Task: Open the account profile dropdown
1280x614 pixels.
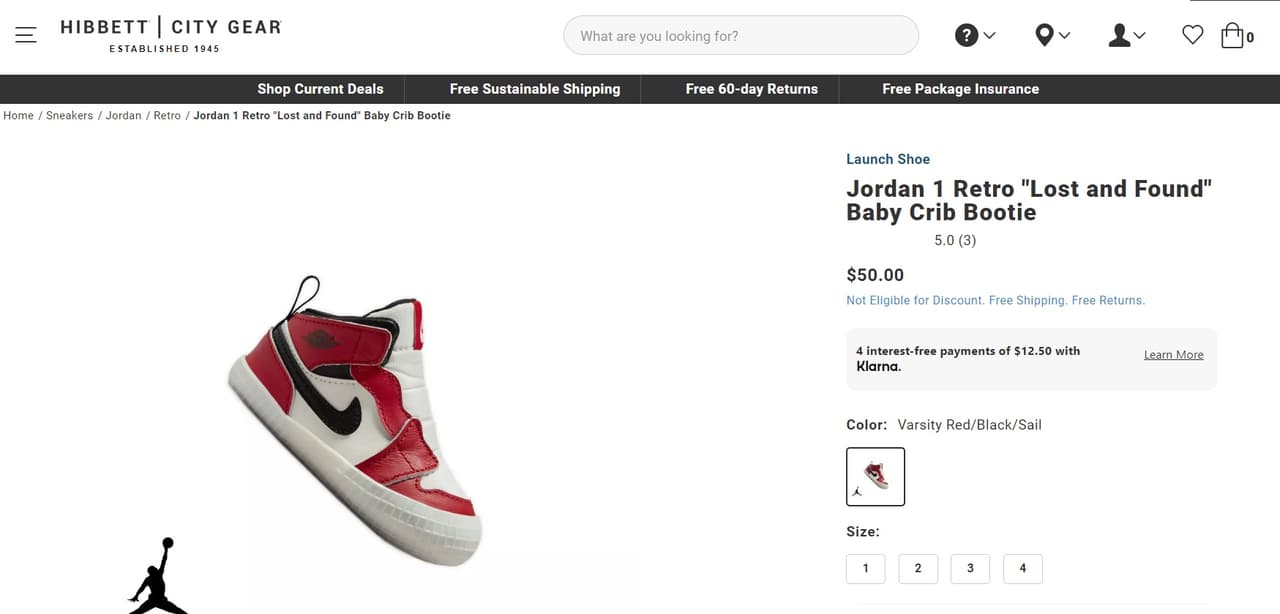Action: coord(1127,36)
